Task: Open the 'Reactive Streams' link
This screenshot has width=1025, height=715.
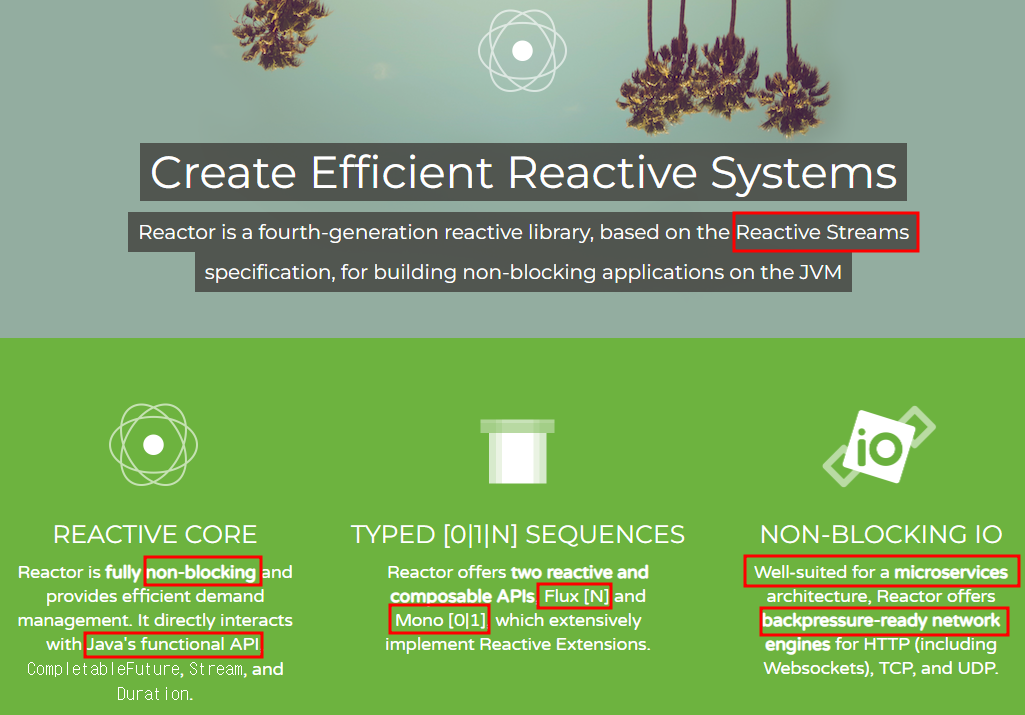Action: [x=822, y=232]
